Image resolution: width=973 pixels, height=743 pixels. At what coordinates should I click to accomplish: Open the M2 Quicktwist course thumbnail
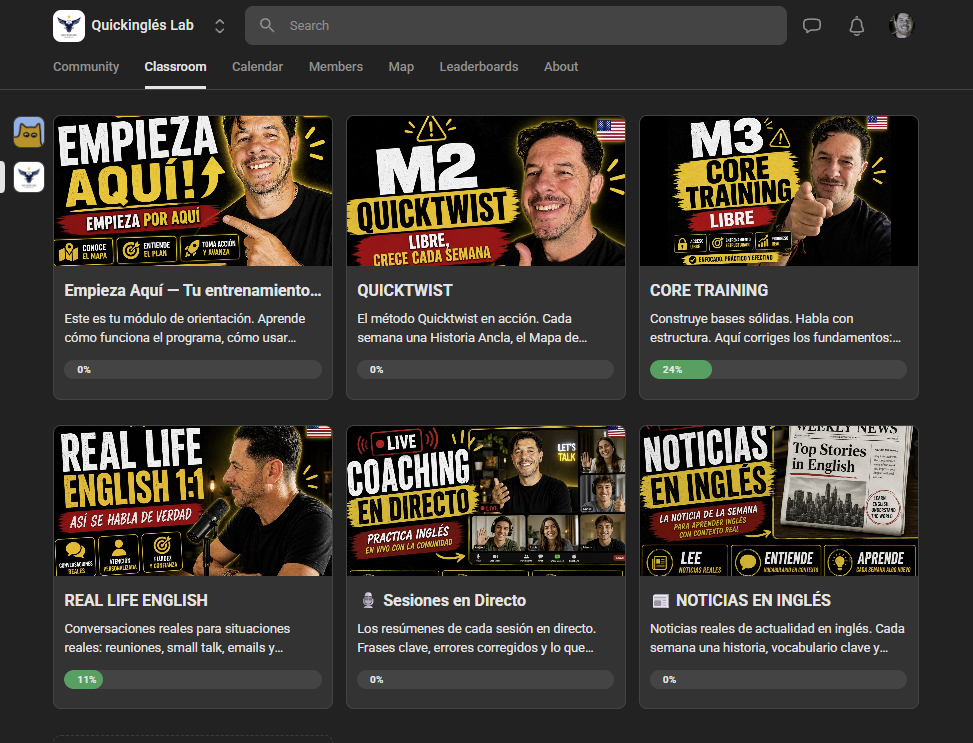tap(486, 191)
